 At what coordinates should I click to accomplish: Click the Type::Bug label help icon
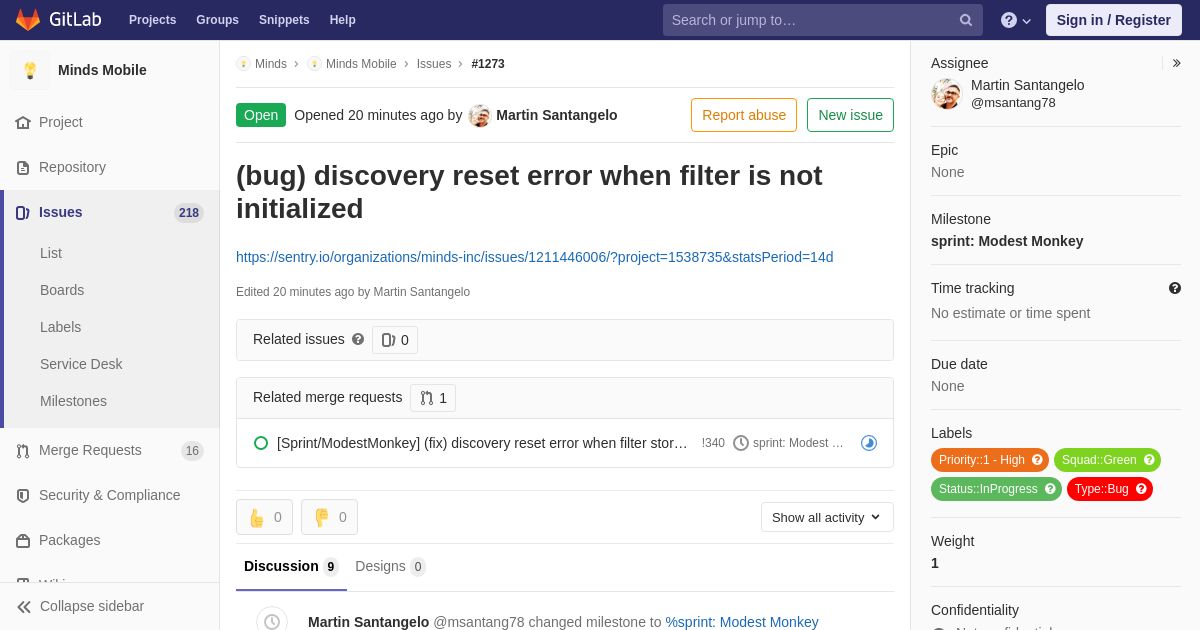pyautogui.click(x=1141, y=489)
